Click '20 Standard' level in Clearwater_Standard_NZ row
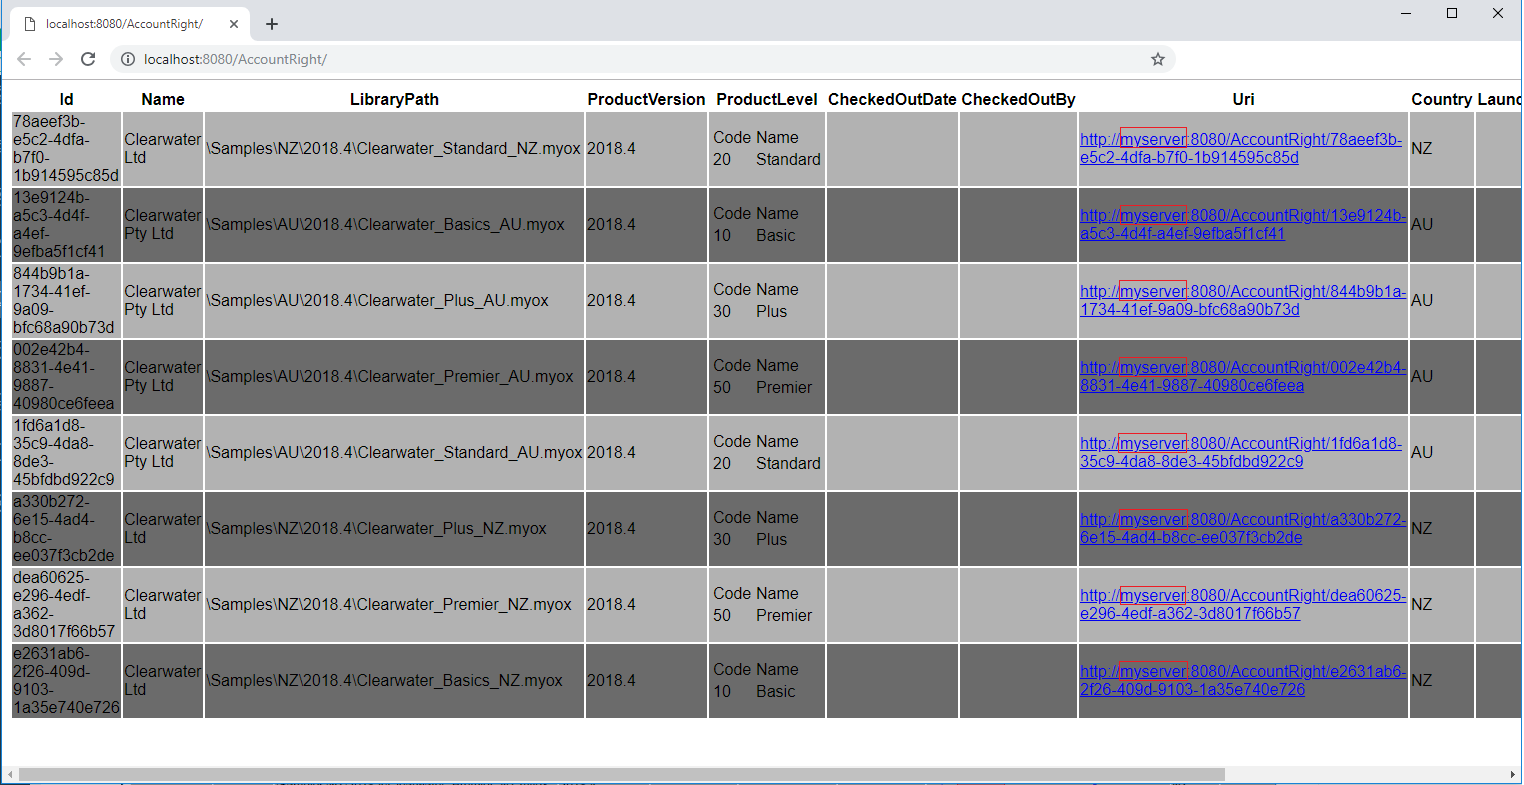The height and width of the screenshot is (785, 1524). [767, 159]
